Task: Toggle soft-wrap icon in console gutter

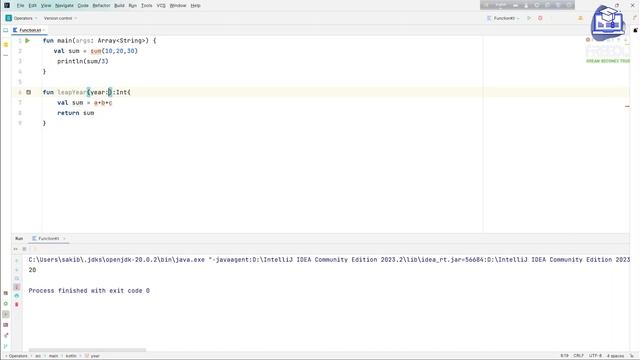Action: [x=17, y=278]
